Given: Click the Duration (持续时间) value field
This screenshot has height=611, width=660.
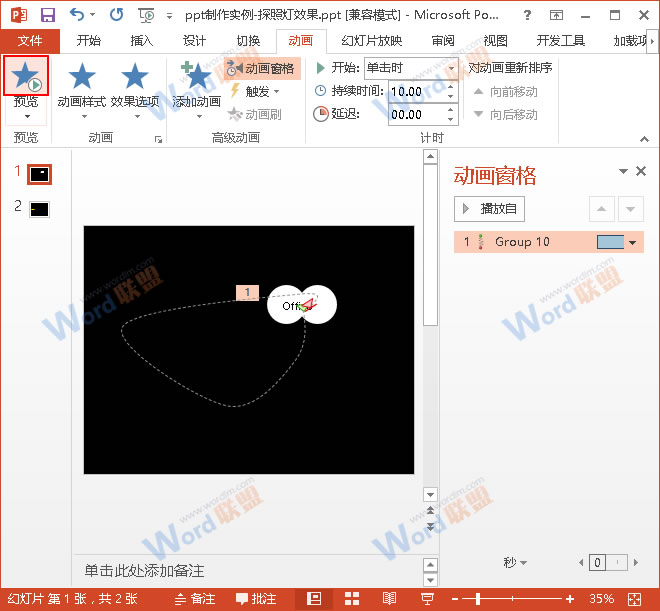Looking at the screenshot, I should tap(417, 91).
